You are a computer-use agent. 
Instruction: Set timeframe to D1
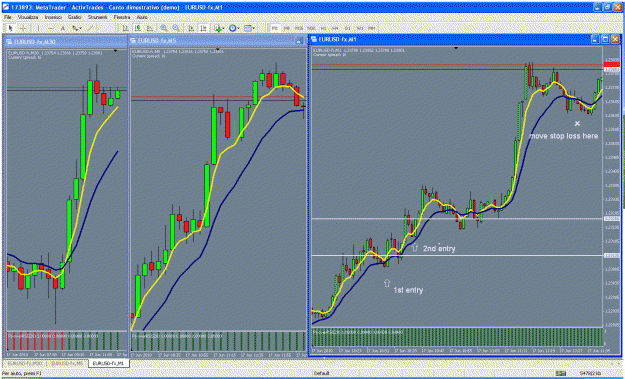[x=348, y=28]
